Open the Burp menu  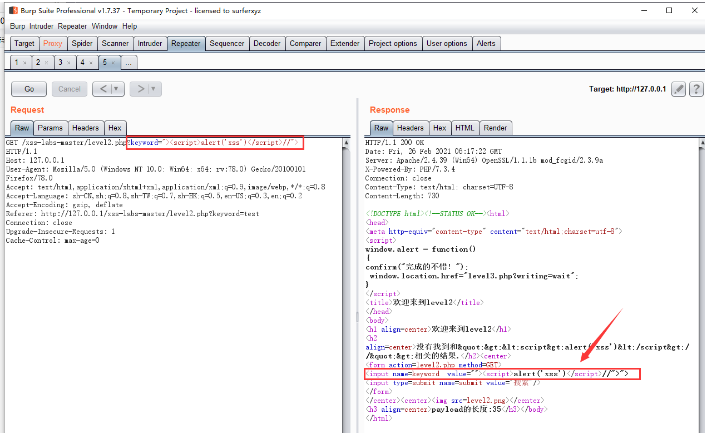pyautogui.click(x=18, y=26)
